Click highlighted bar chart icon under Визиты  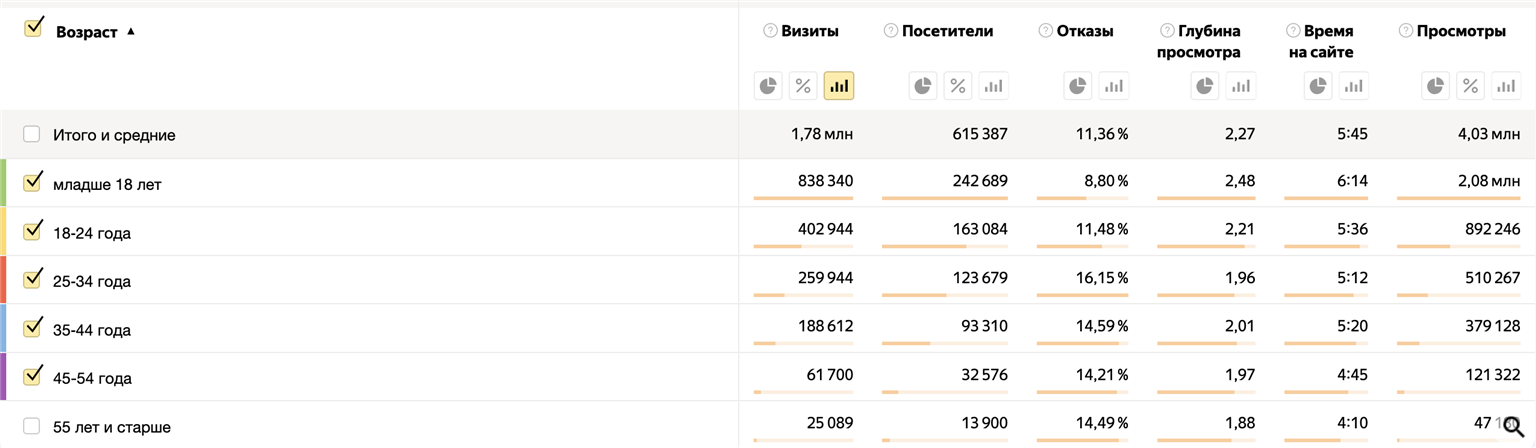[x=838, y=86]
